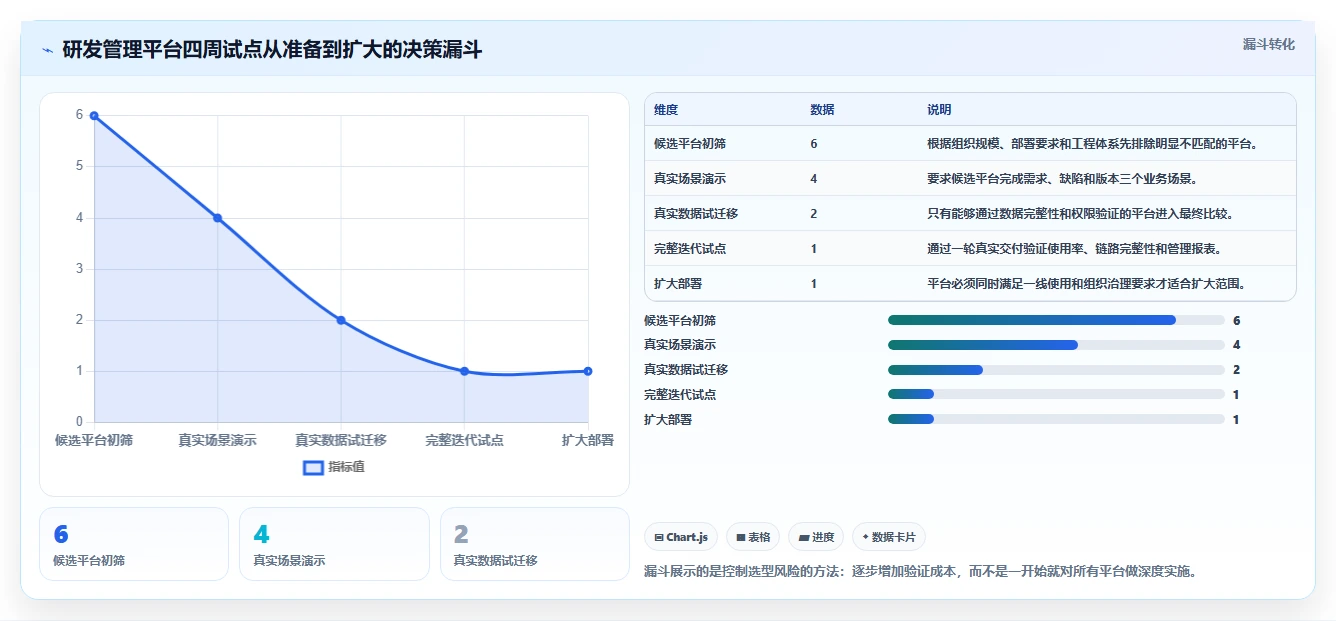
Task: Click the 真实场景演示 progress bar
Action: tap(1056, 345)
